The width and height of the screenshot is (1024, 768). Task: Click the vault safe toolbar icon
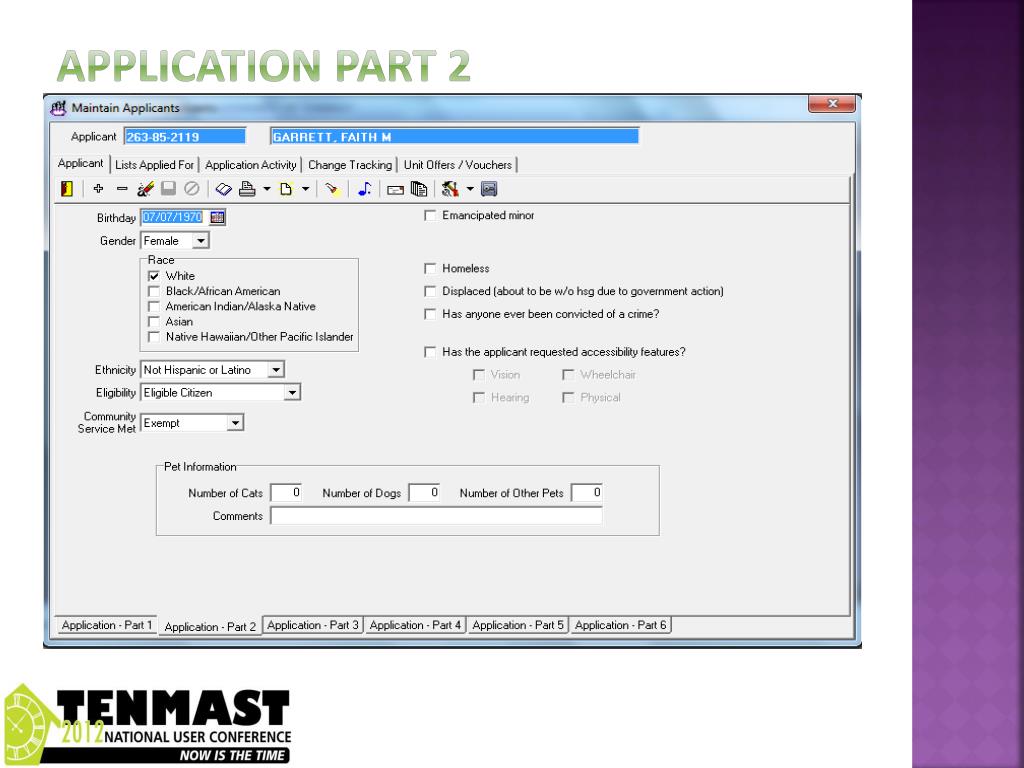(489, 189)
